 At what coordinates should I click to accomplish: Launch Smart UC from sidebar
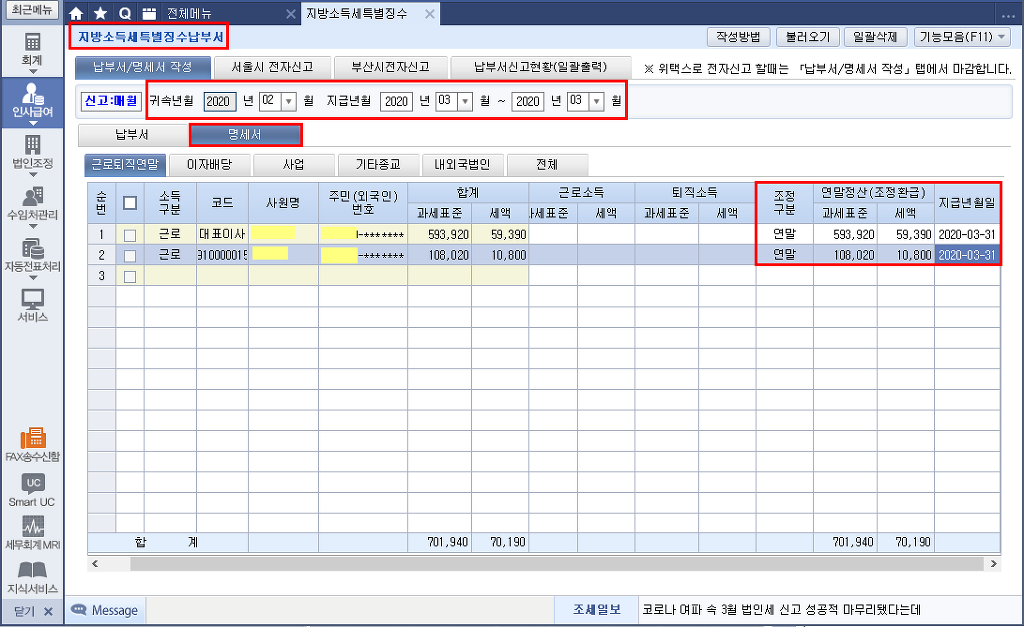tap(32, 490)
